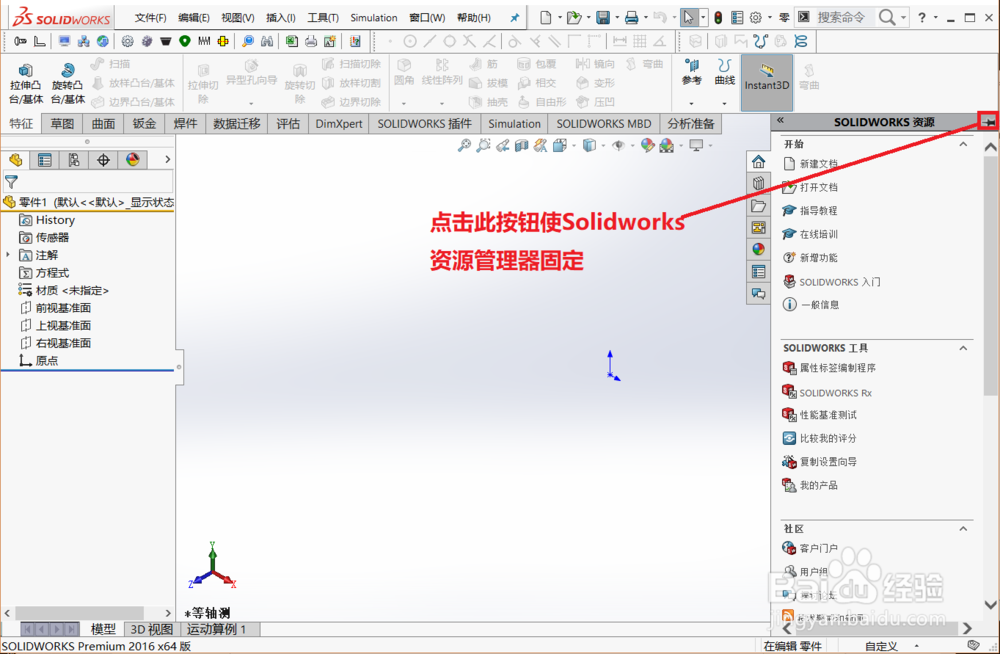The image size is (1000, 654).
Task: Open the Design Library tab icon in task pane
Action: (x=758, y=183)
